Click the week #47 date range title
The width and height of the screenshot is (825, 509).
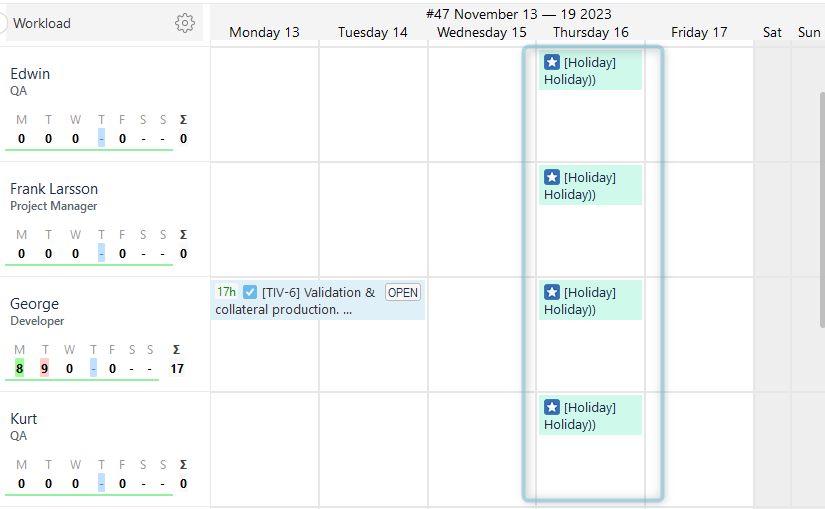pos(518,14)
